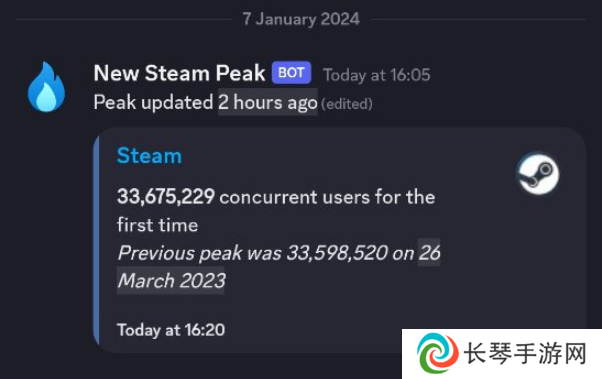Click the Today at 16:05 message timestamp
The image size is (602, 379).
click(377, 75)
